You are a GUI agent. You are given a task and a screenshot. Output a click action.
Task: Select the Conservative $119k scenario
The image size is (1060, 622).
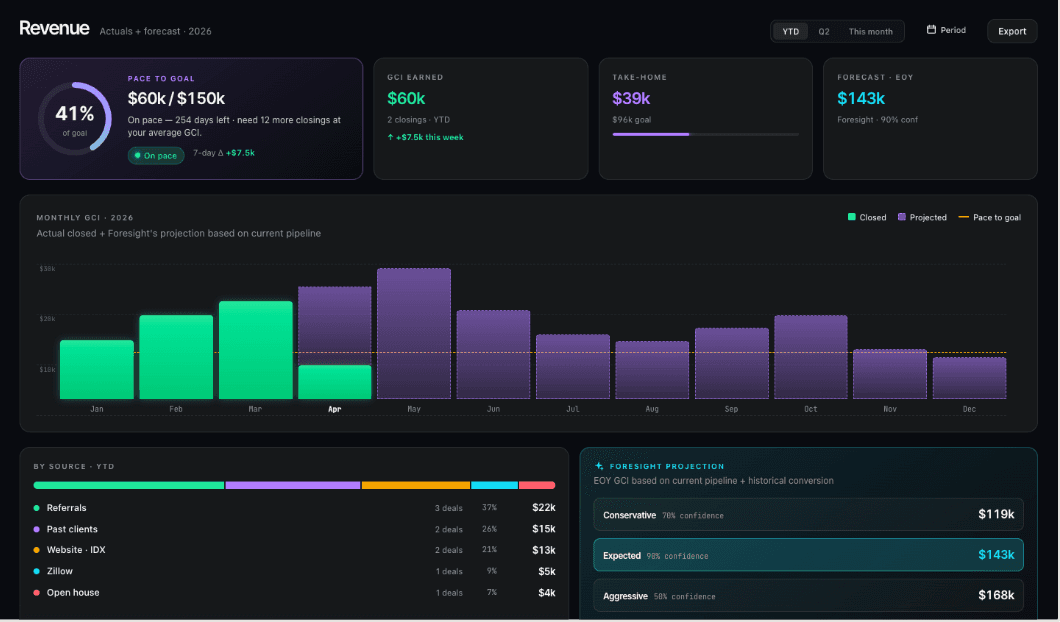pos(808,515)
